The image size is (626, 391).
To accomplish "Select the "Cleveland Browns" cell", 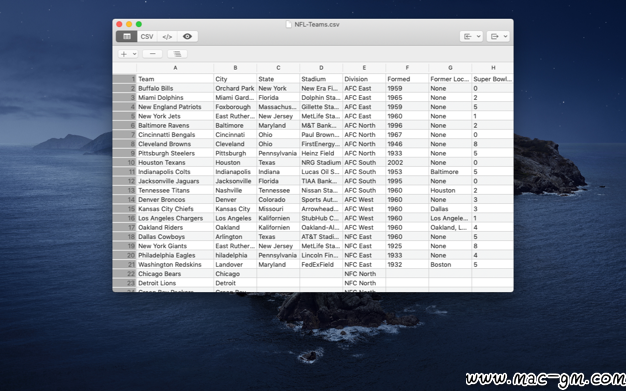I will 175,144.
